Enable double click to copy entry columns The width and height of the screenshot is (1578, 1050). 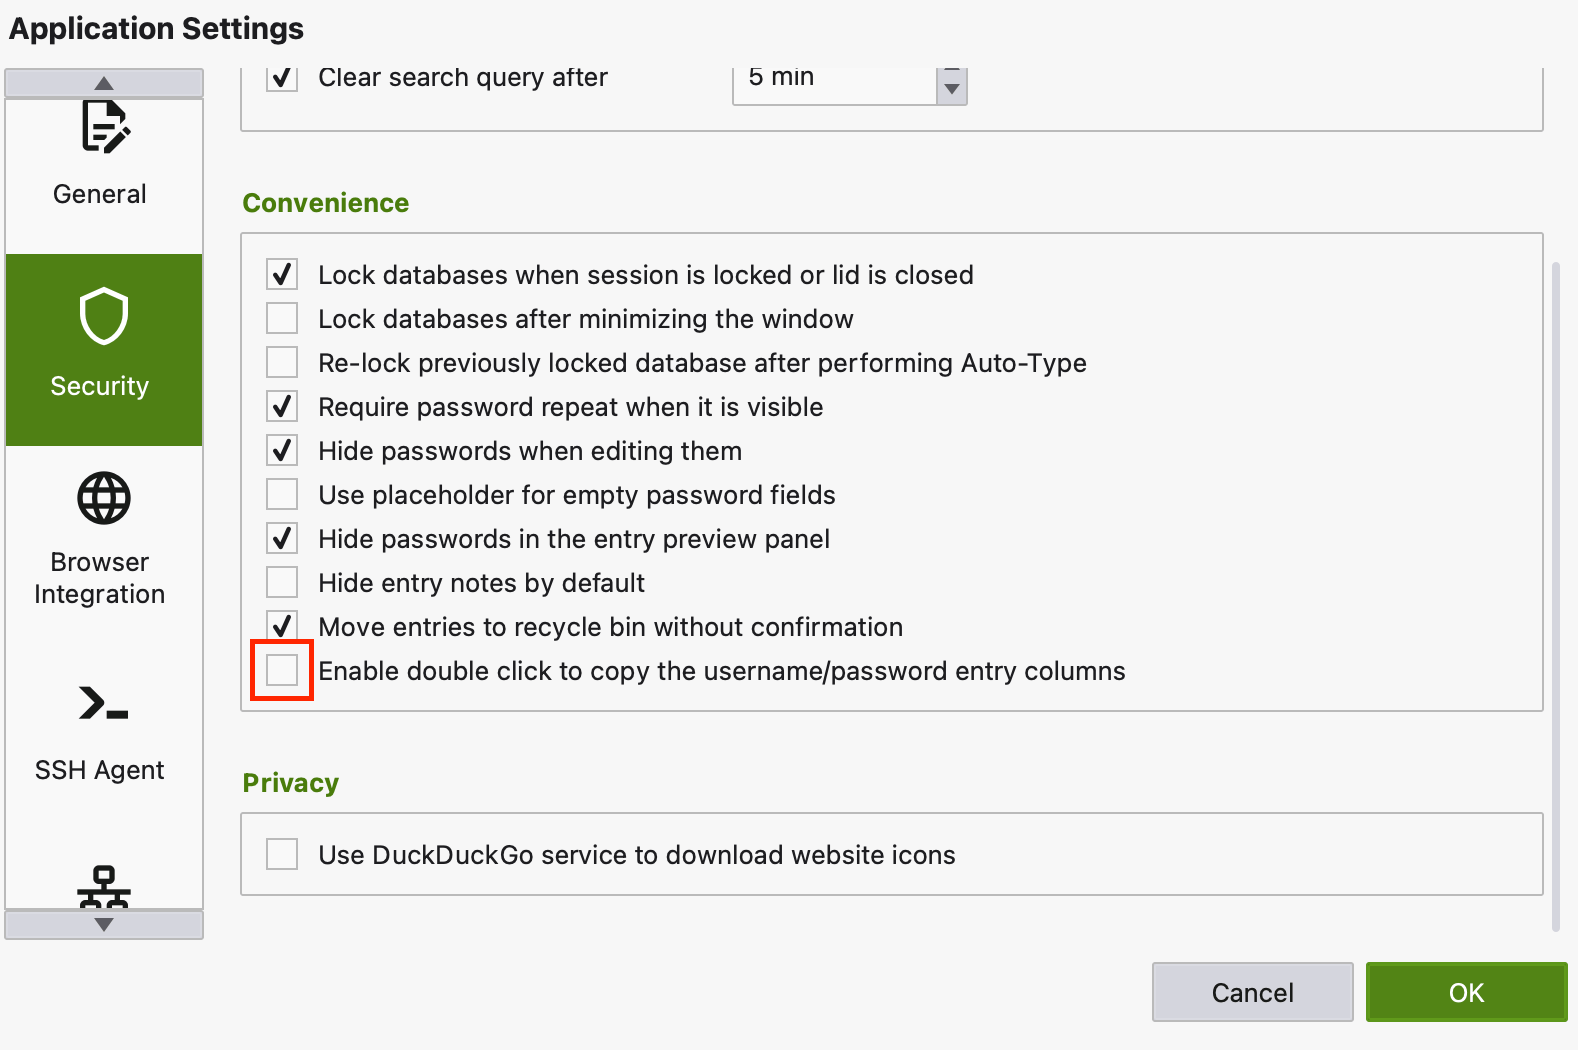pos(282,671)
